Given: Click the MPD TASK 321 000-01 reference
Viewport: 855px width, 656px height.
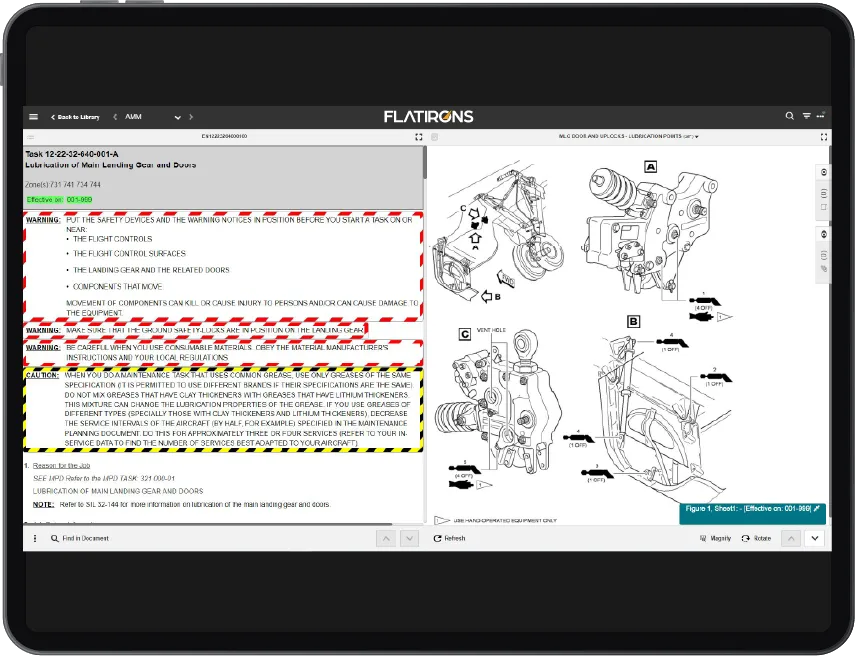Looking at the screenshot, I should 104,478.
